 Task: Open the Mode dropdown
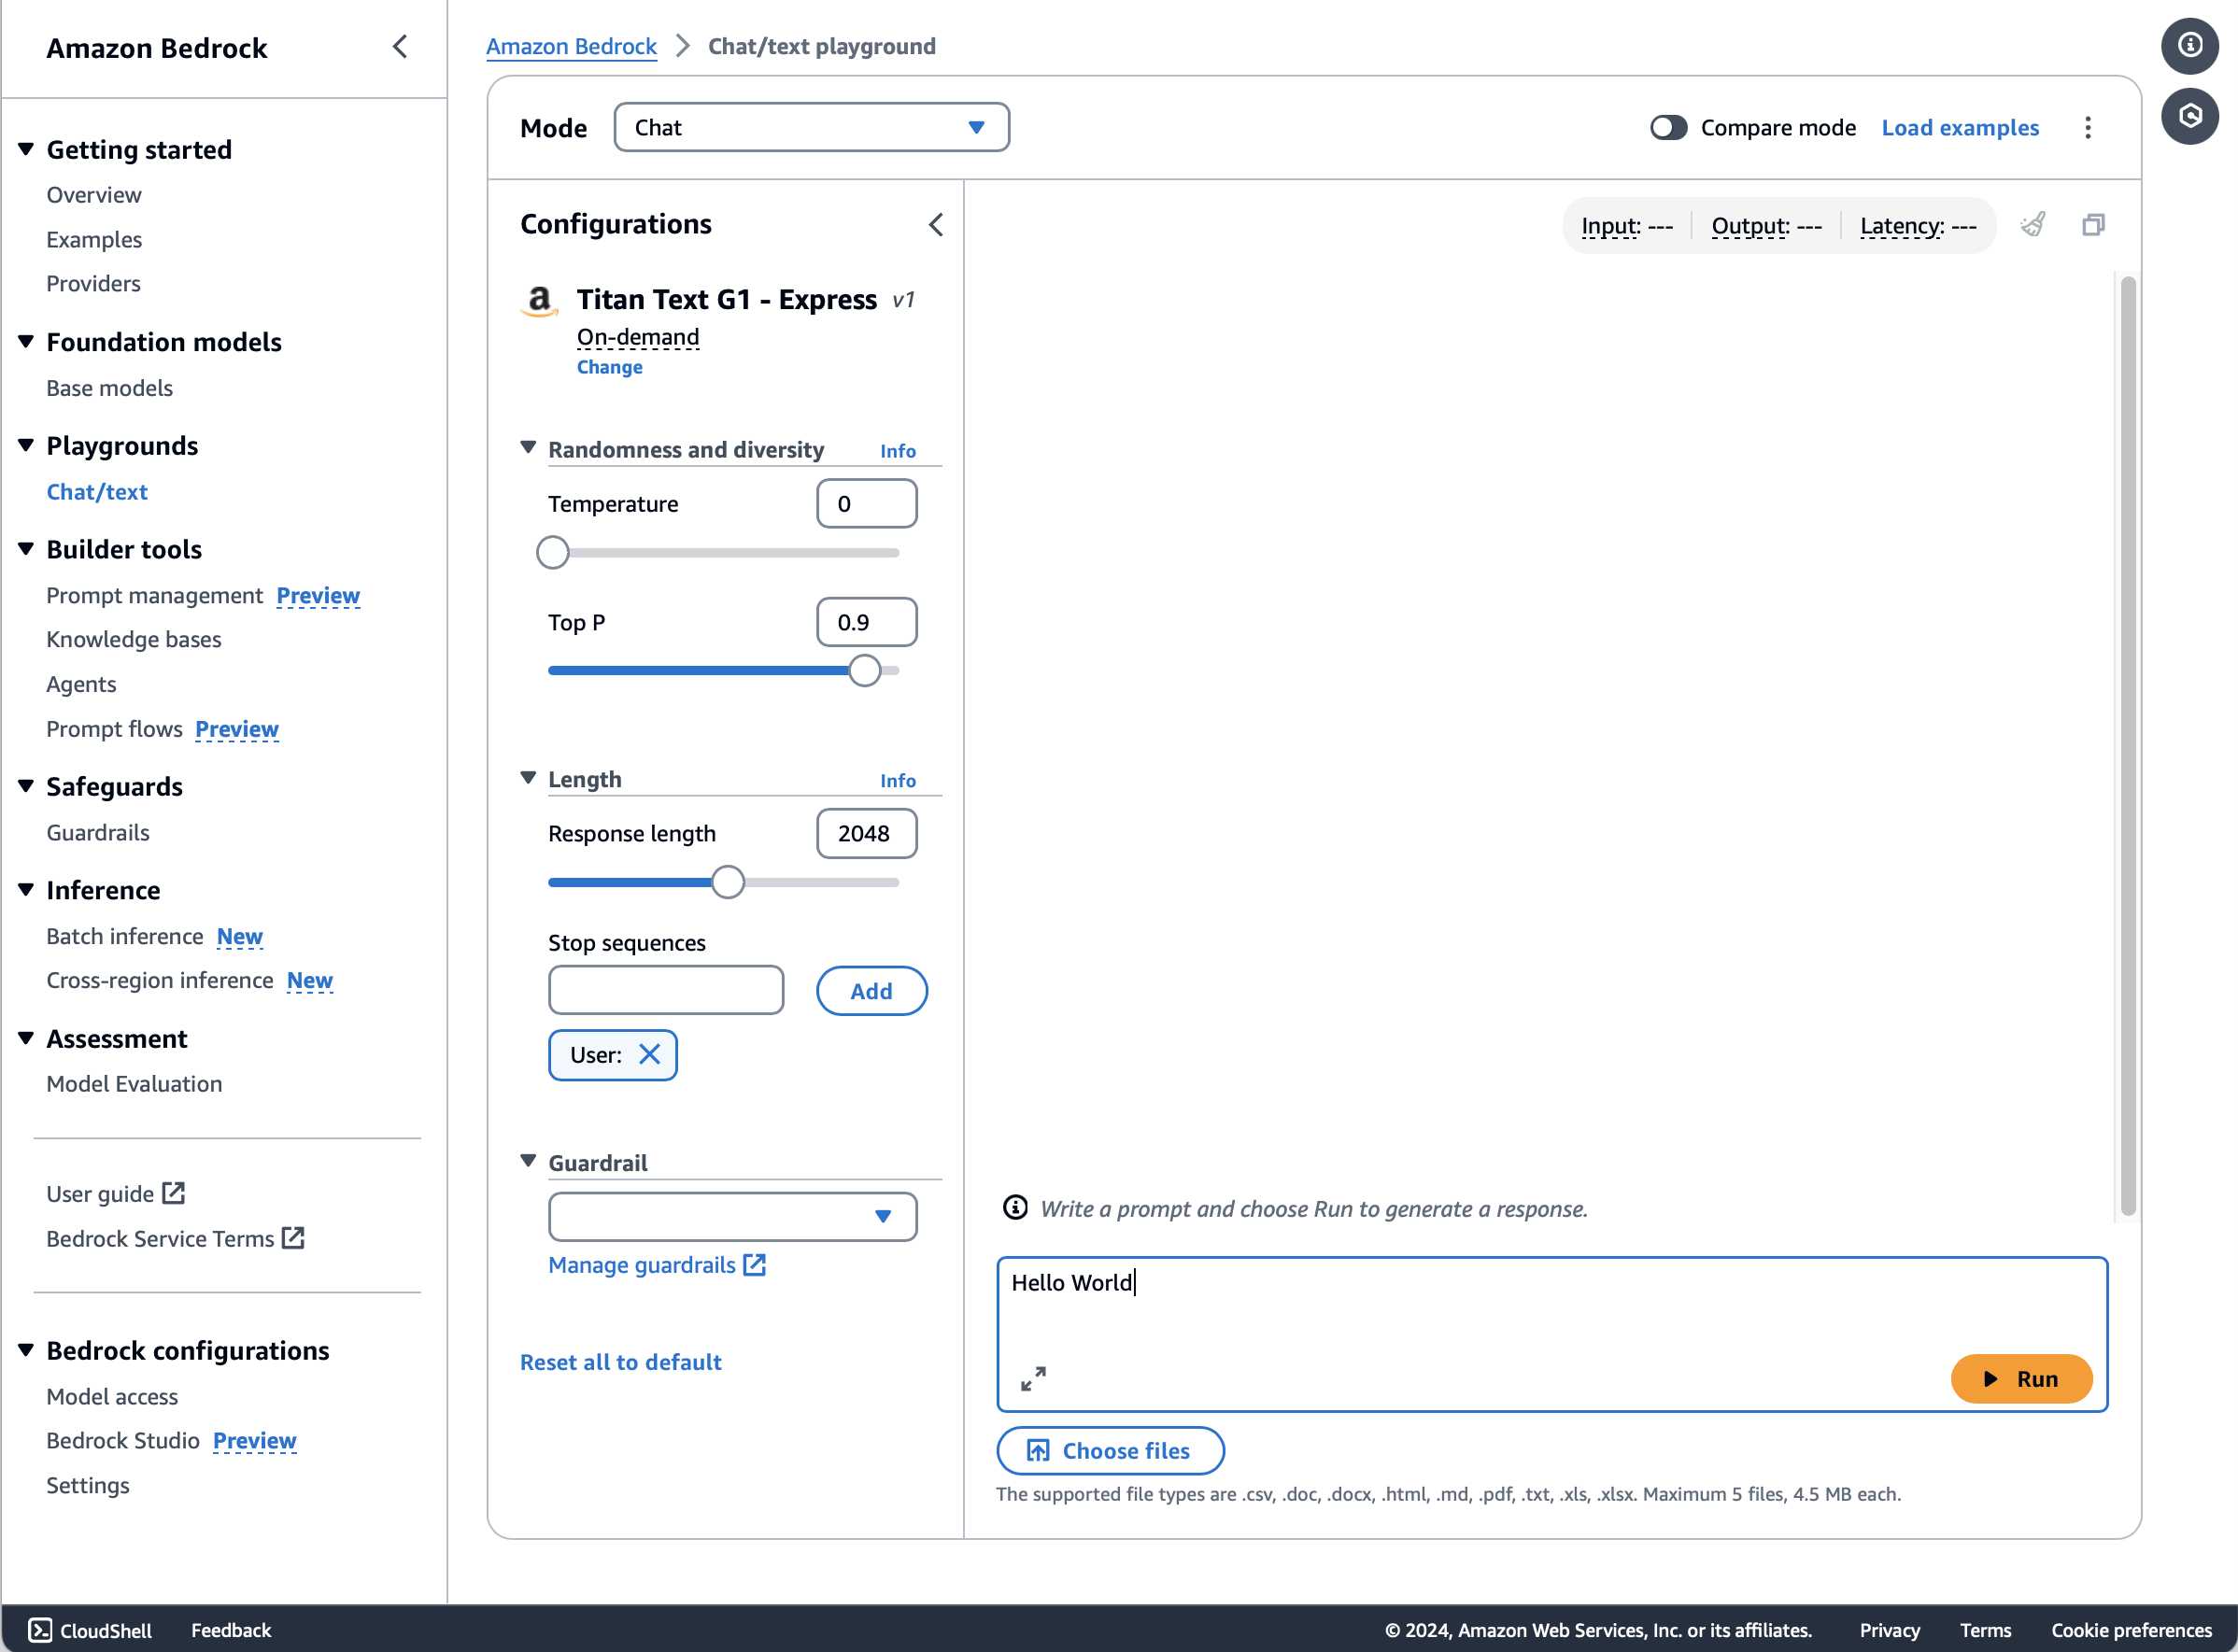pyautogui.click(x=812, y=127)
